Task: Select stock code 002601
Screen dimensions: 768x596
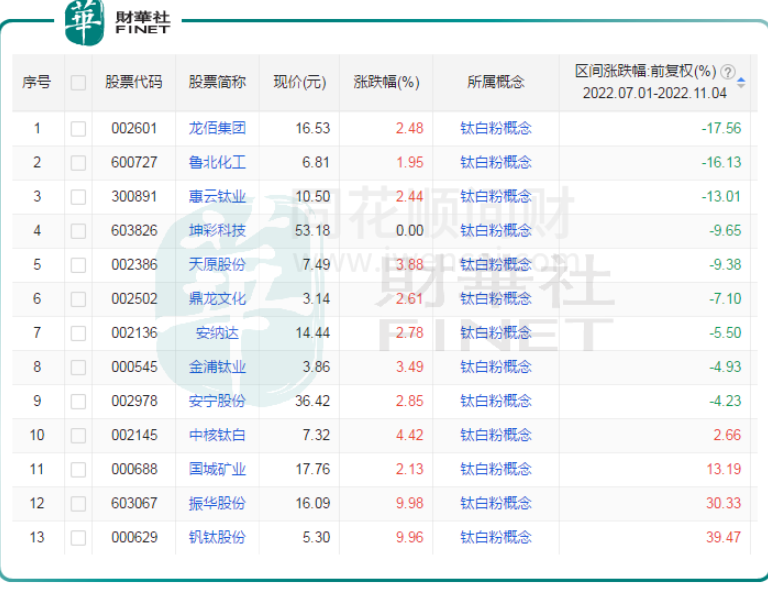Action: [x=134, y=128]
